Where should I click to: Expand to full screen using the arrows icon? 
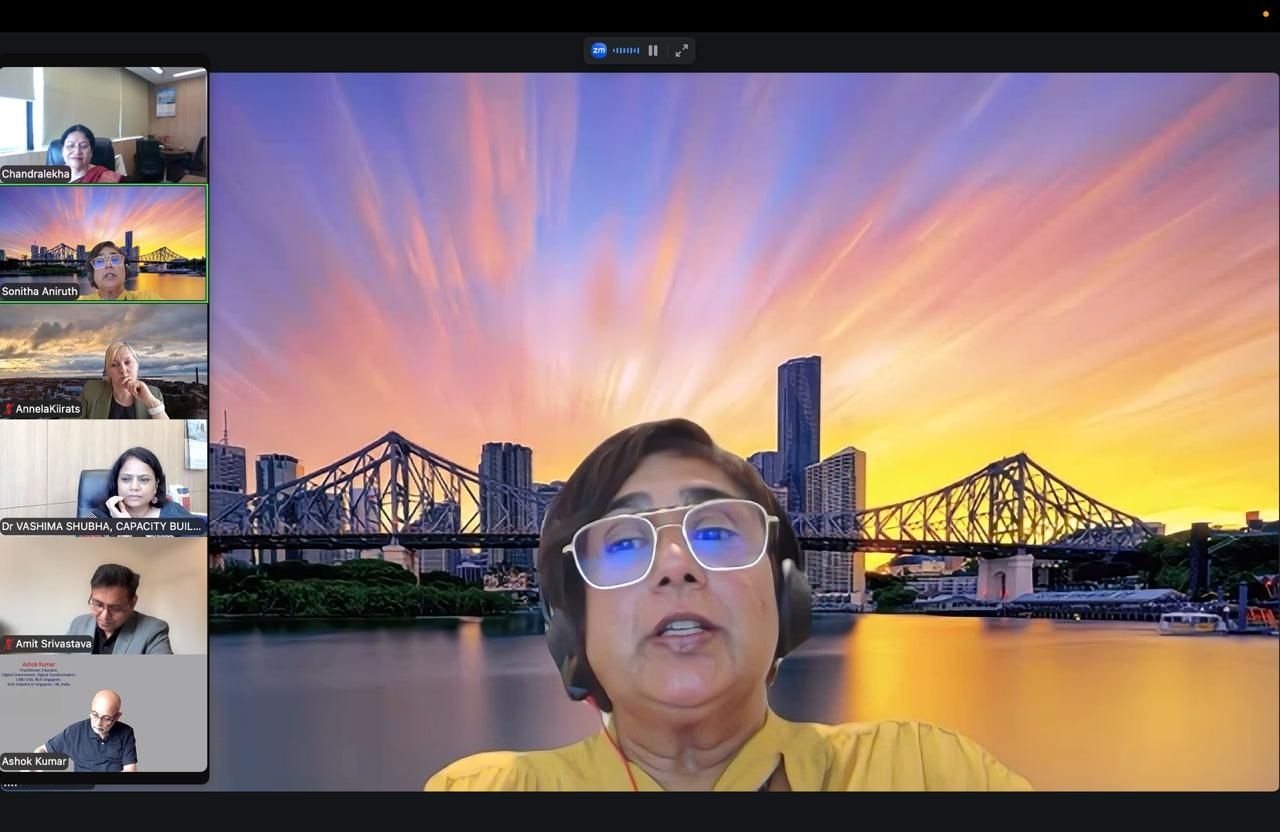[681, 50]
